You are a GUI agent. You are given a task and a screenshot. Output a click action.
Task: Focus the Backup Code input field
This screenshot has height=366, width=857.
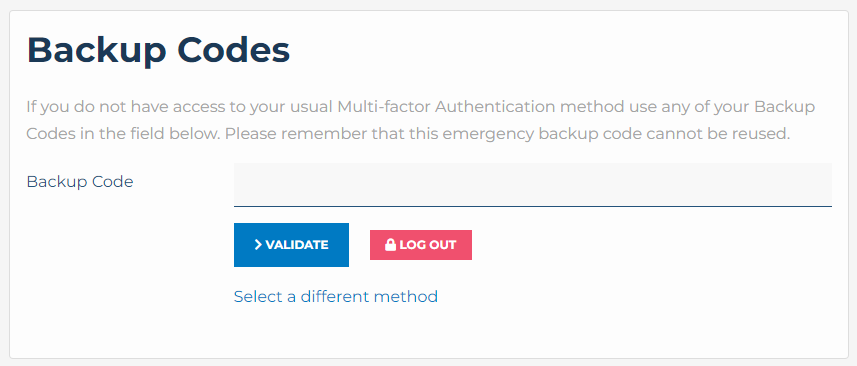point(533,185)
